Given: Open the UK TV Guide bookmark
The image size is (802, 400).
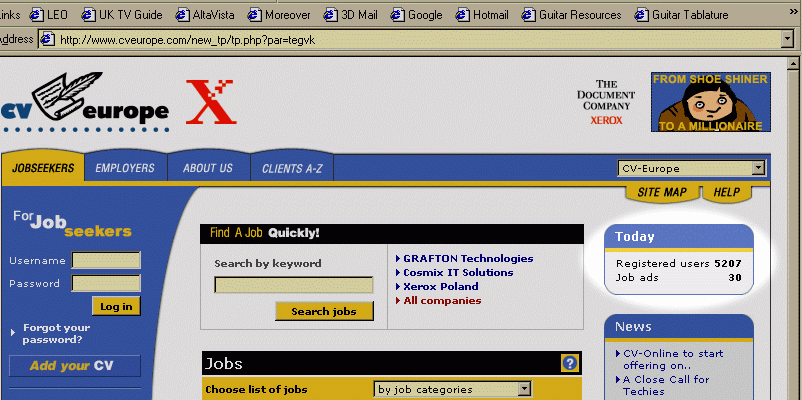Looking at the screenshot, I should click(122, 15).
